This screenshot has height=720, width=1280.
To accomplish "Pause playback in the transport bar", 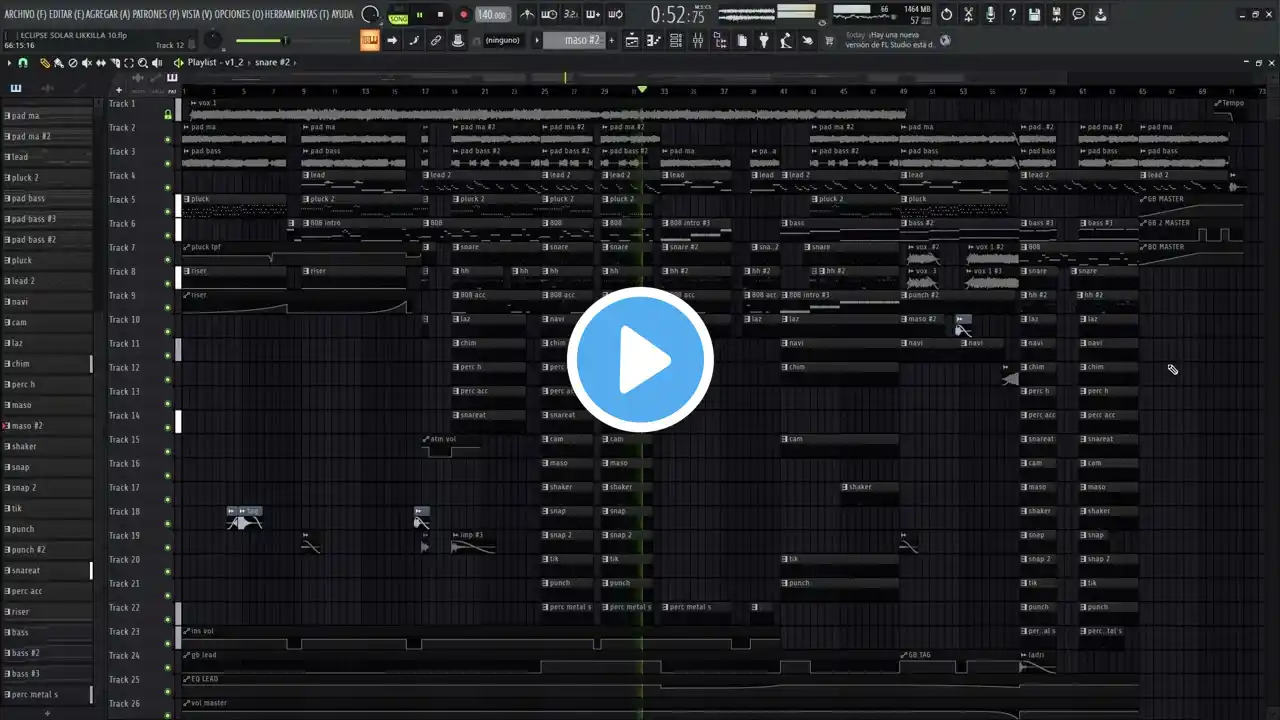I will (419, 15).
